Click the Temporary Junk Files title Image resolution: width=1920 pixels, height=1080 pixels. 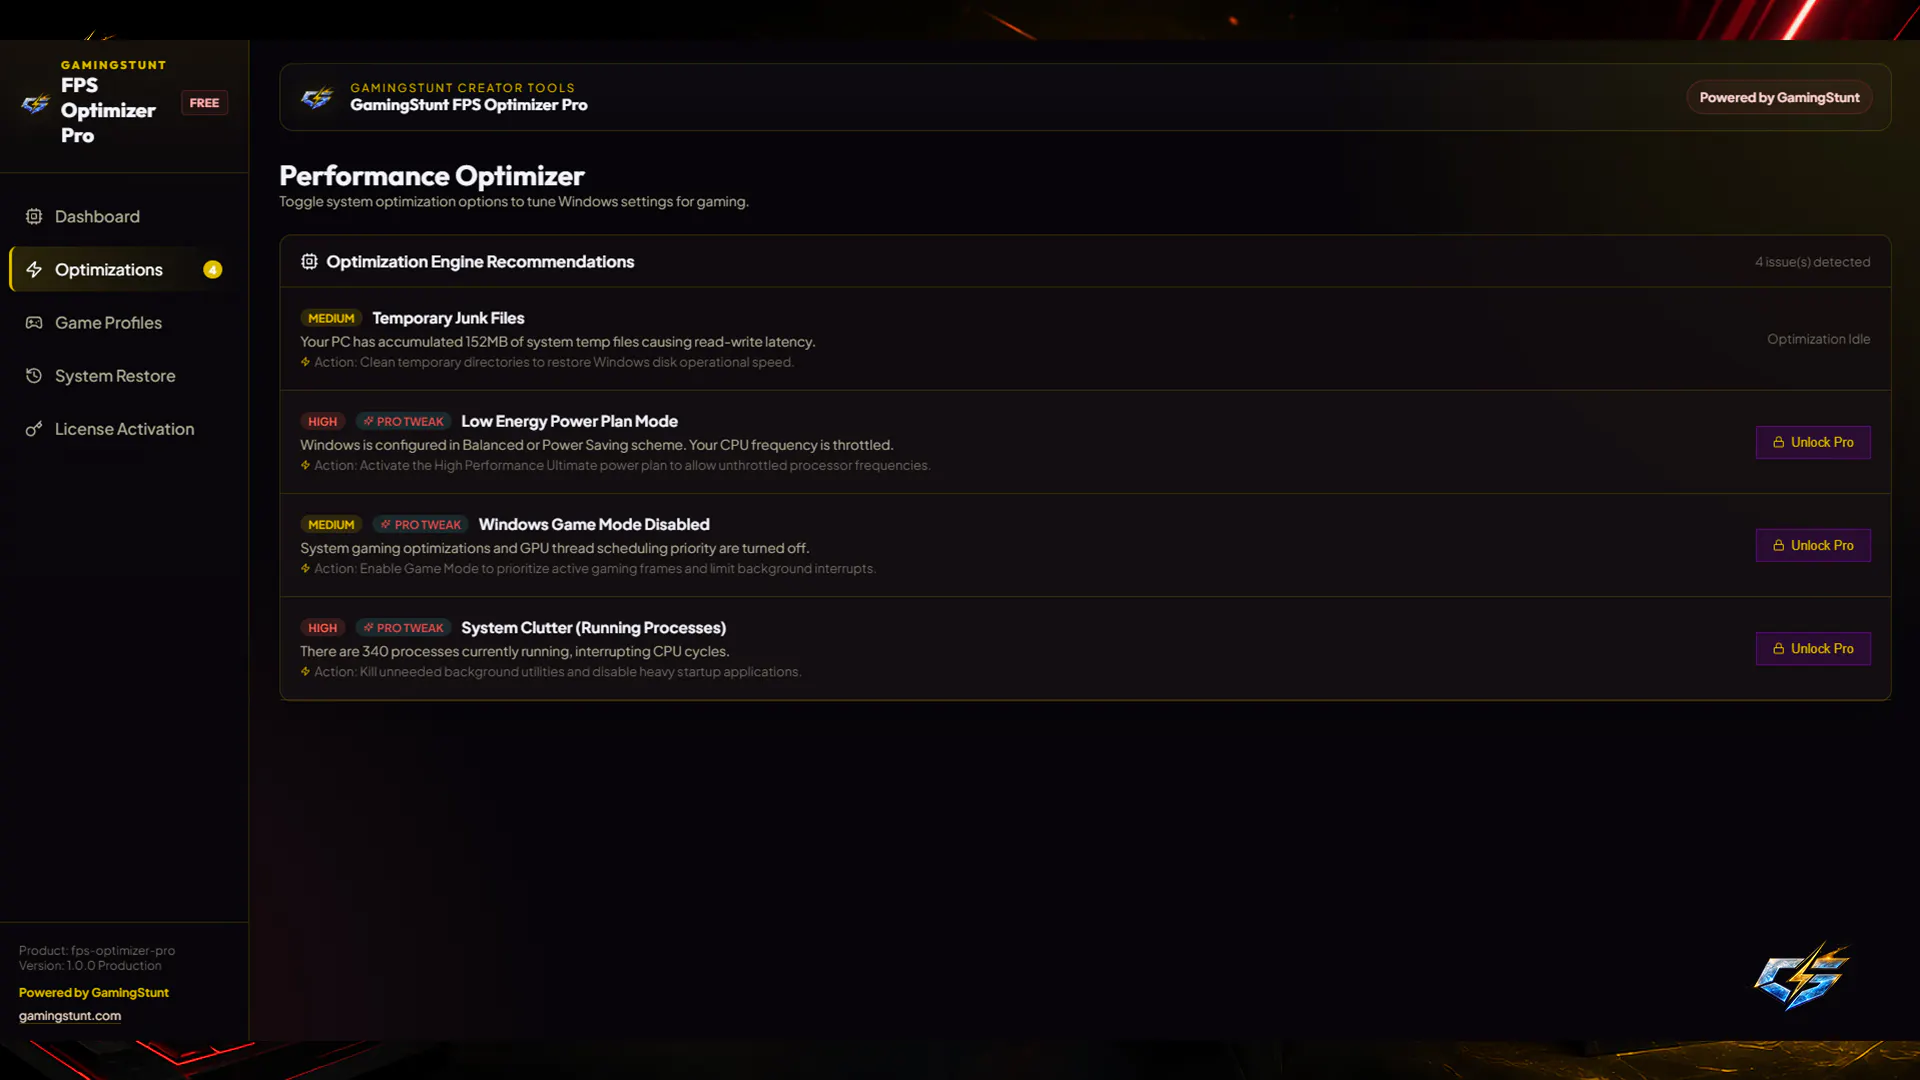pyautogui.click(x=448, y=318)
